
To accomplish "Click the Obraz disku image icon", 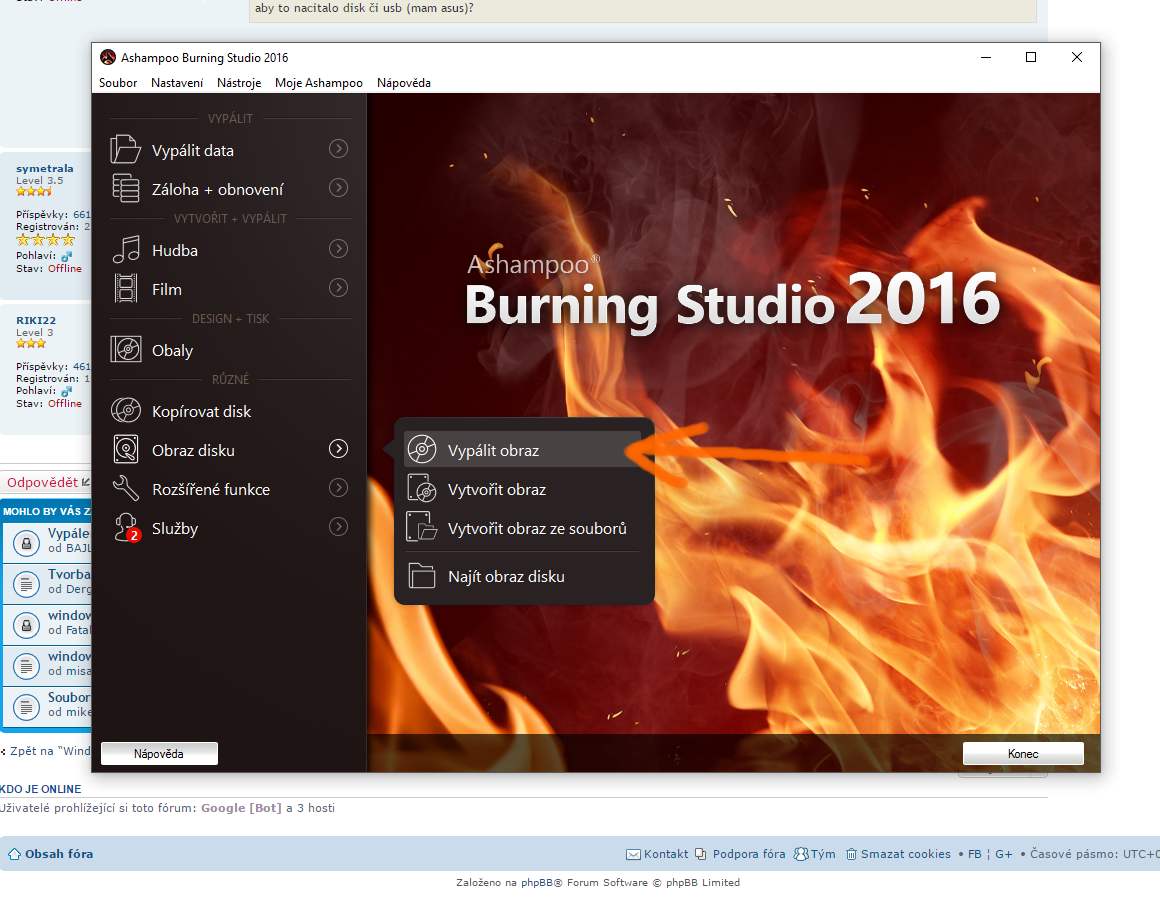I will click(x=126, y=449).
